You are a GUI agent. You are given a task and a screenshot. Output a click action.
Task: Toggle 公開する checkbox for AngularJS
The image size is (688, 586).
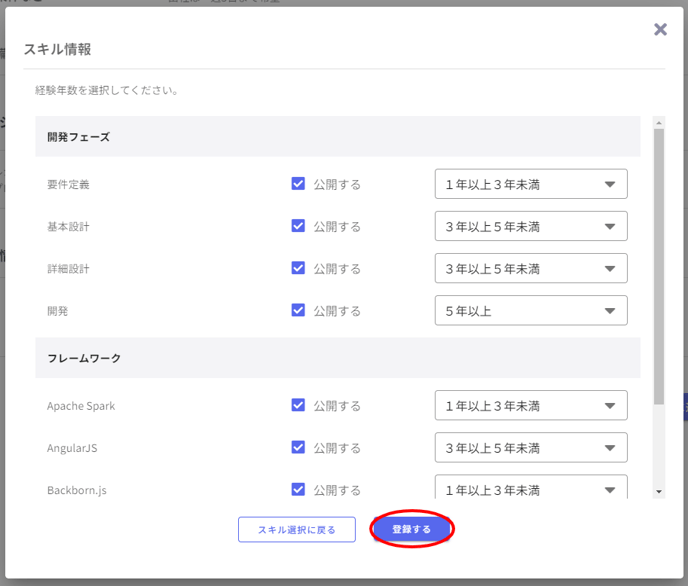pos(298,447)
